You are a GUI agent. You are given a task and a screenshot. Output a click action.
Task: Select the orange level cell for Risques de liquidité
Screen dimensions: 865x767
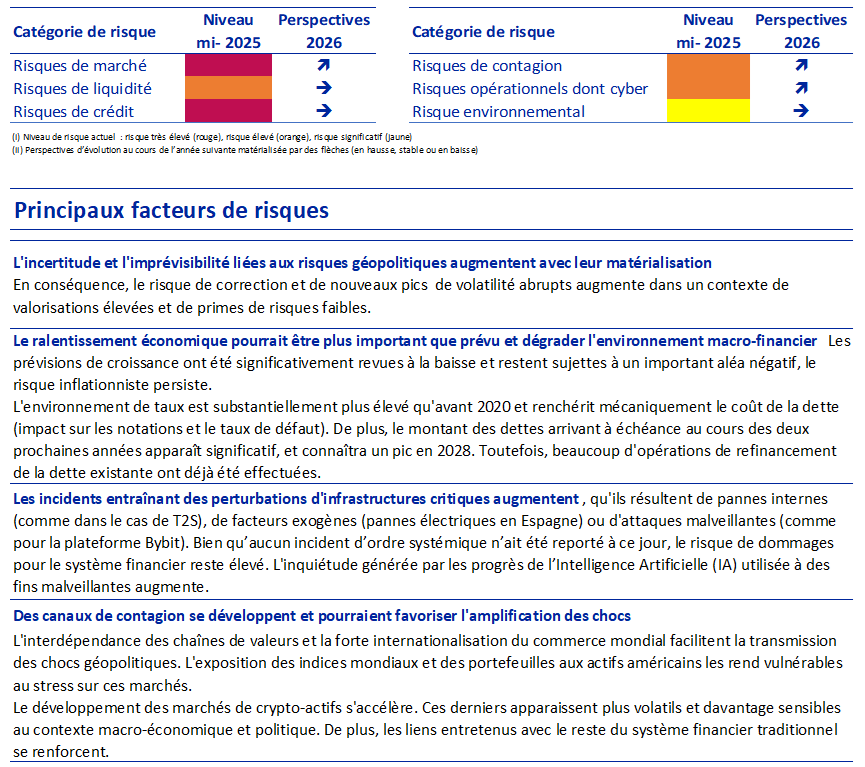(228, 88)
